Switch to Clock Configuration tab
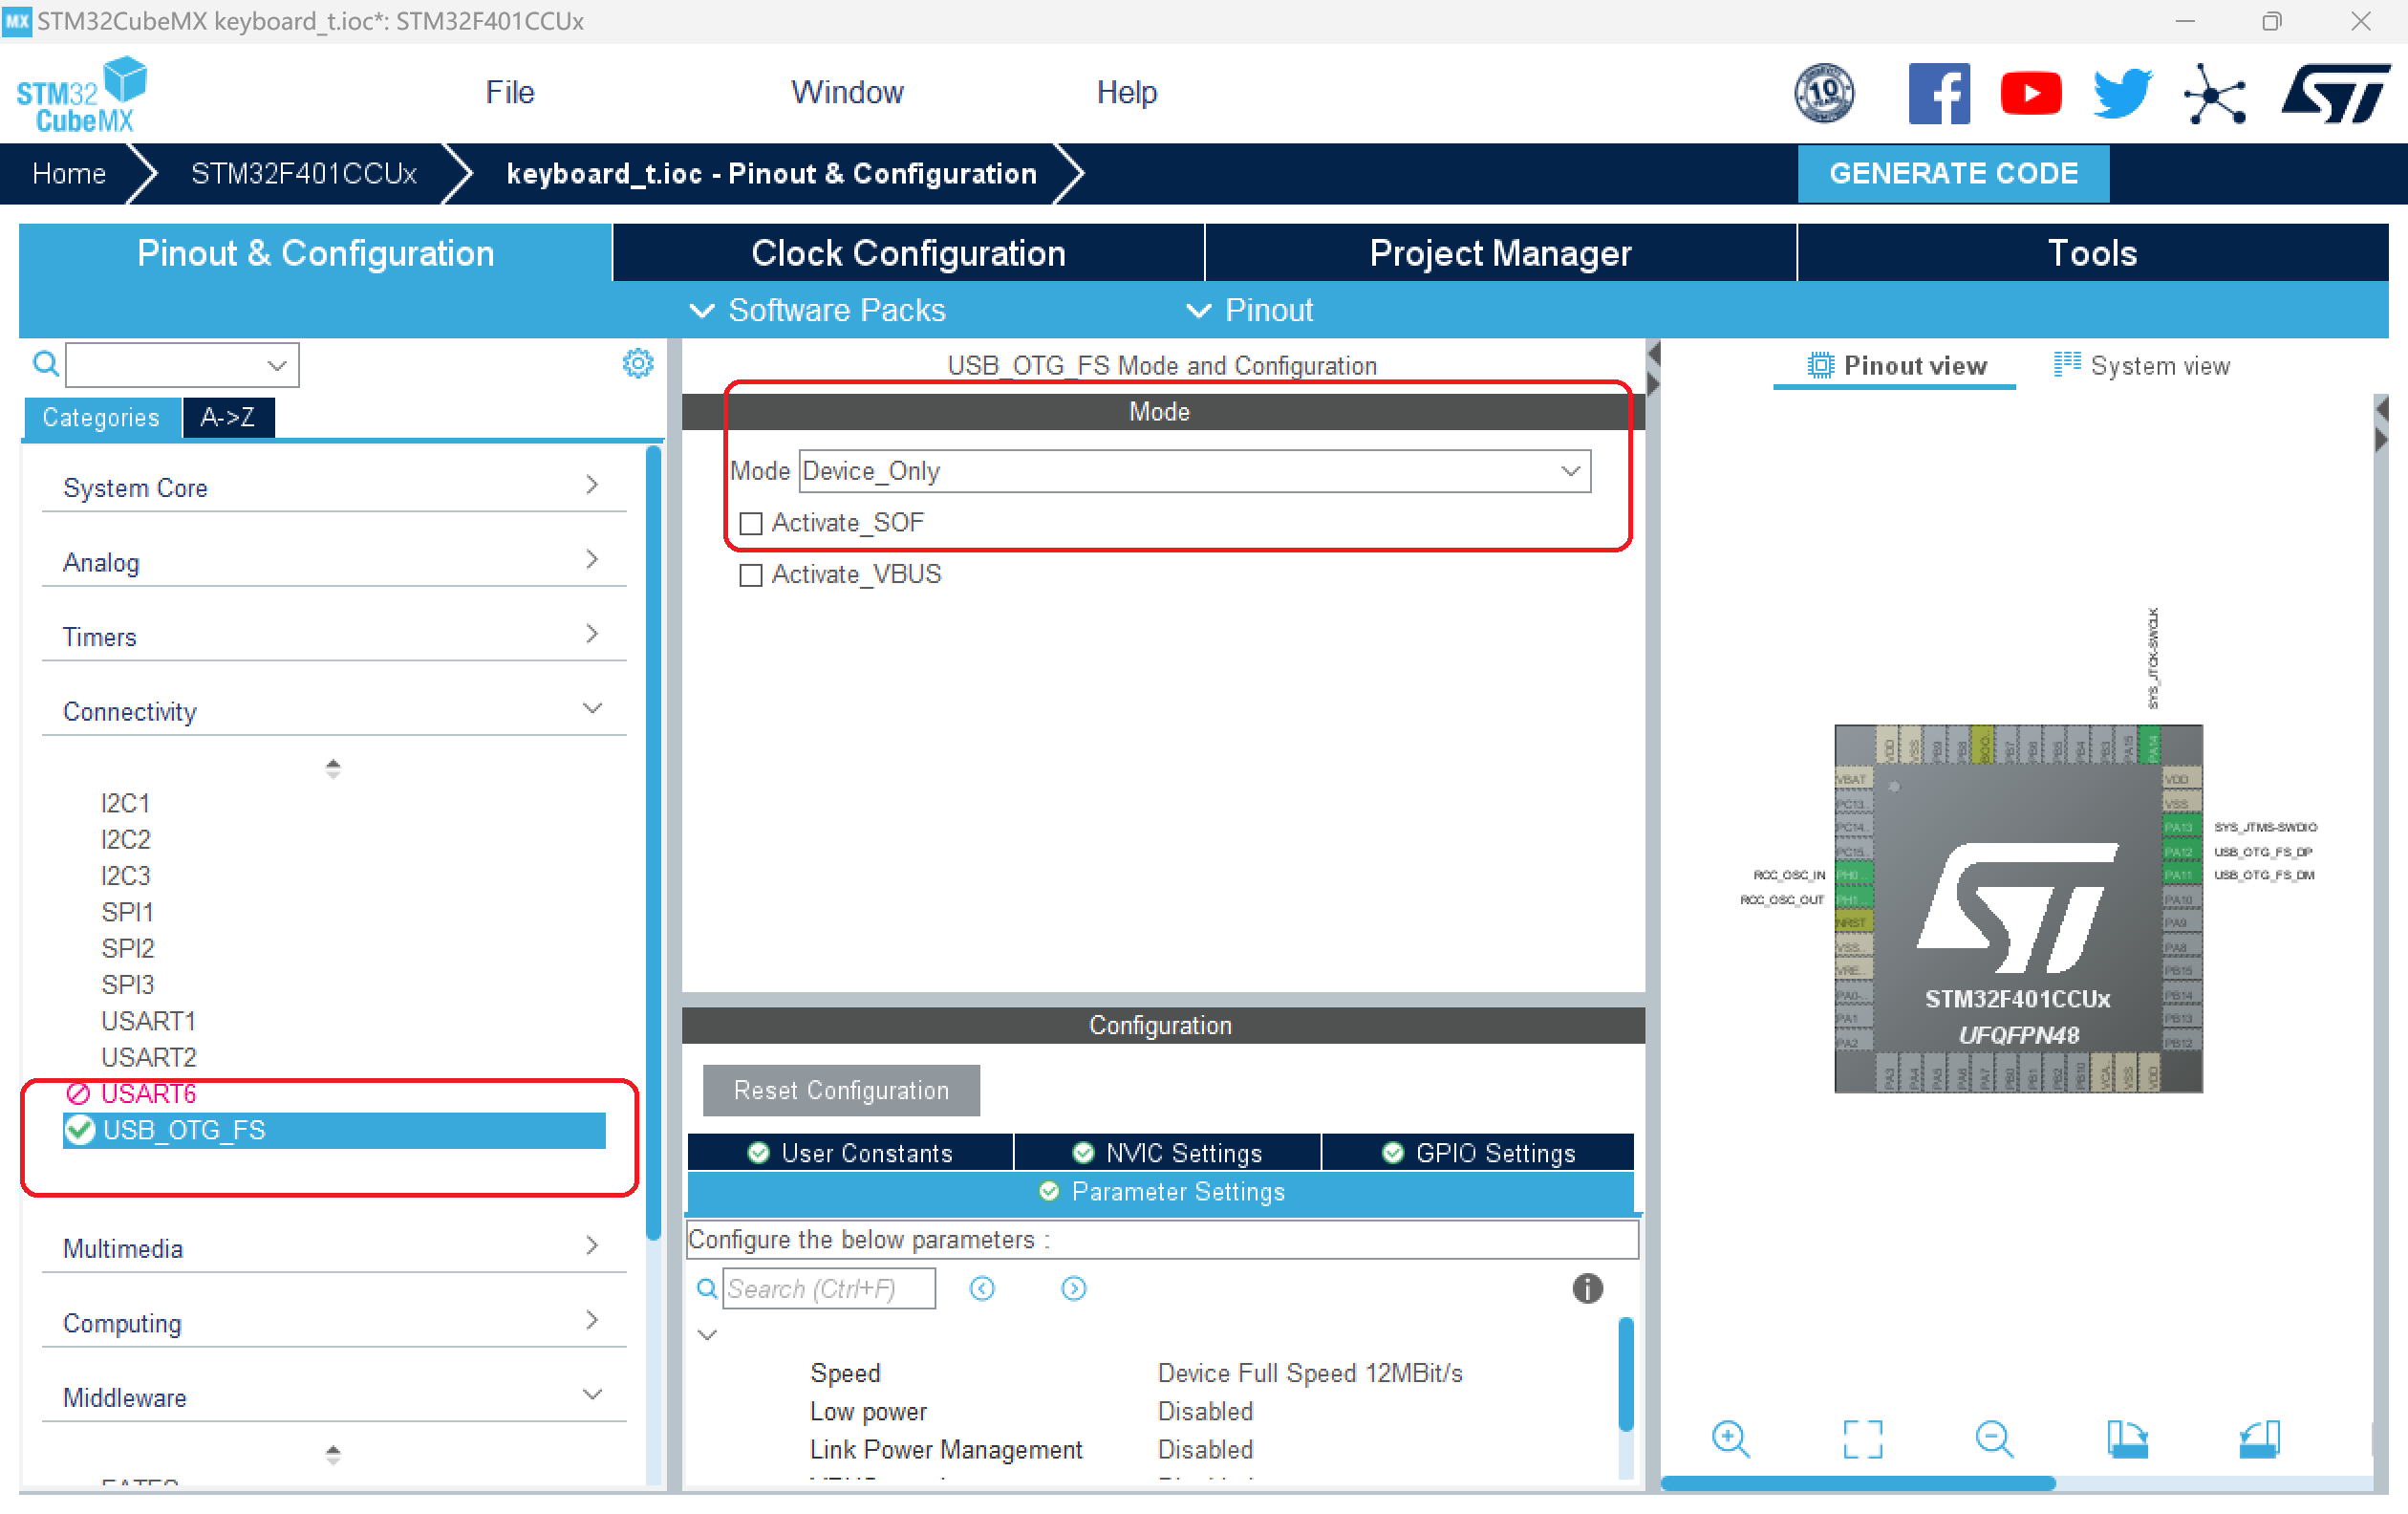The height and width of the screenshot is (1514, 2408). (x=907, y=253)
